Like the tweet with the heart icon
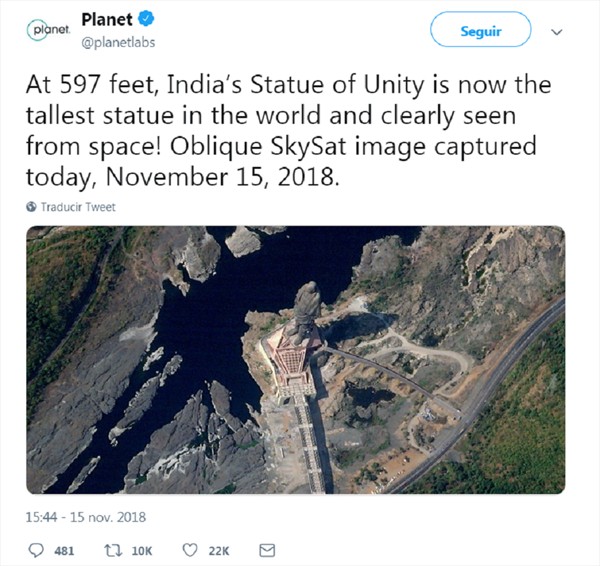Screen dimensions: 600x566 click(190, 551)
